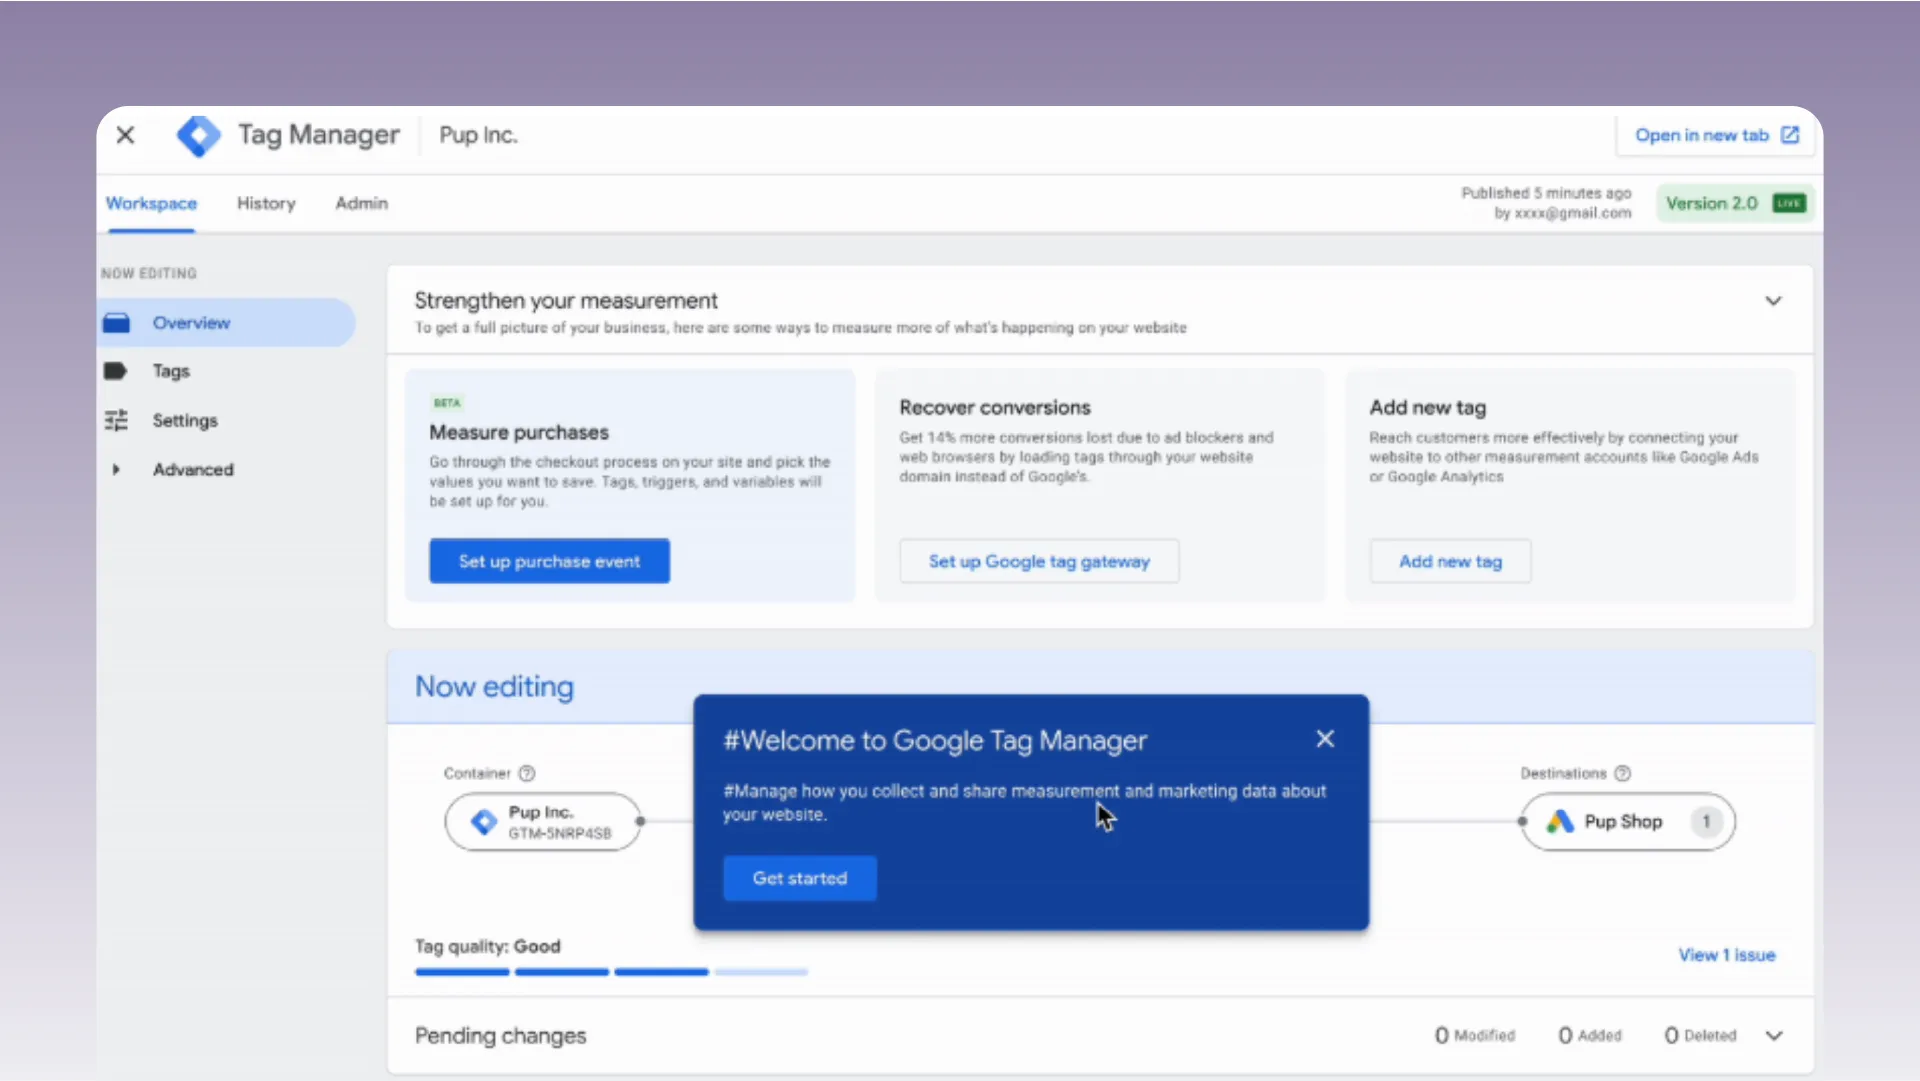Click the Tag Manager diamond logo
The image size is (1920, 1081).
pos(198,135)
